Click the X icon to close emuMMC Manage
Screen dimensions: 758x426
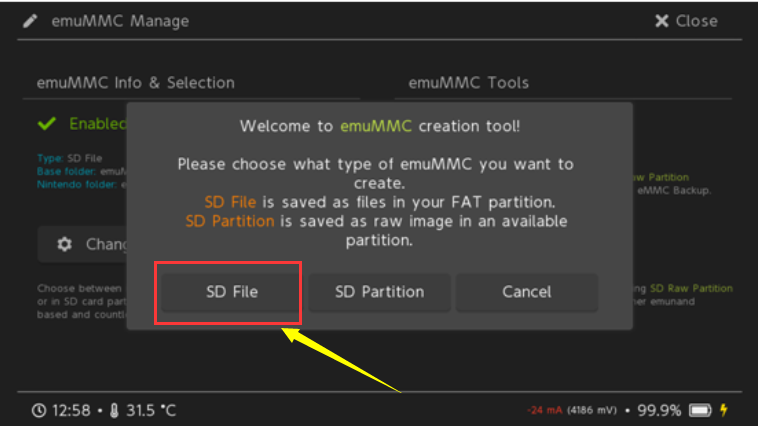tap(662, 21)
